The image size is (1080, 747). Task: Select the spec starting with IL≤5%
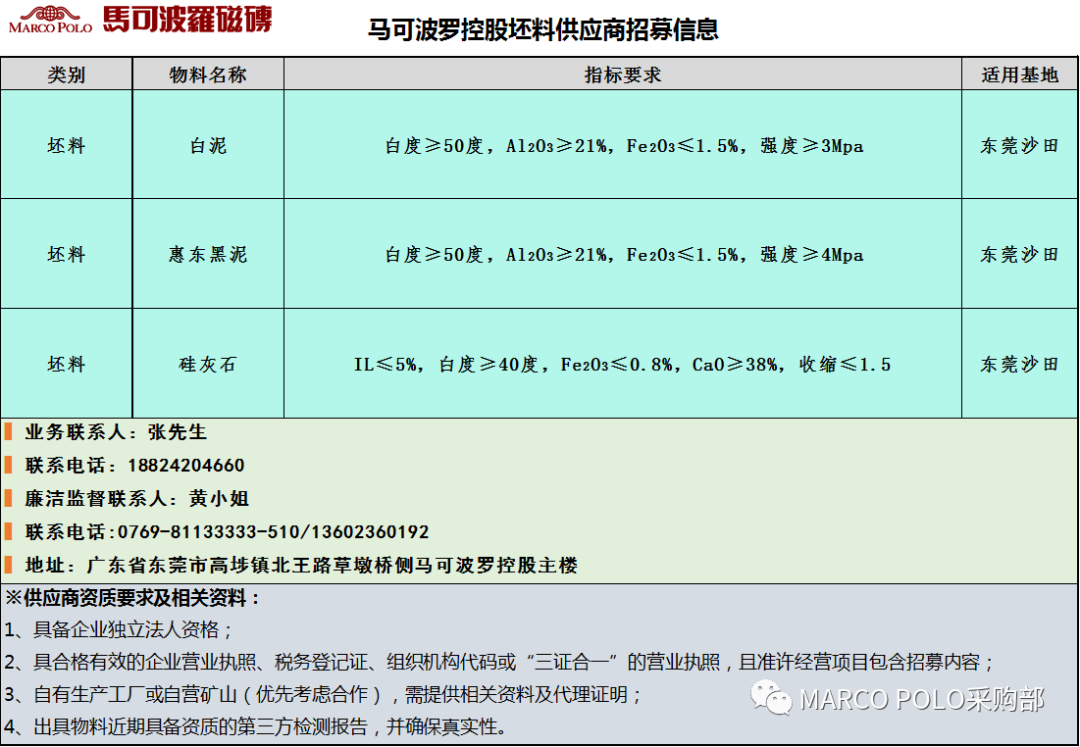(x=623, y=364)
